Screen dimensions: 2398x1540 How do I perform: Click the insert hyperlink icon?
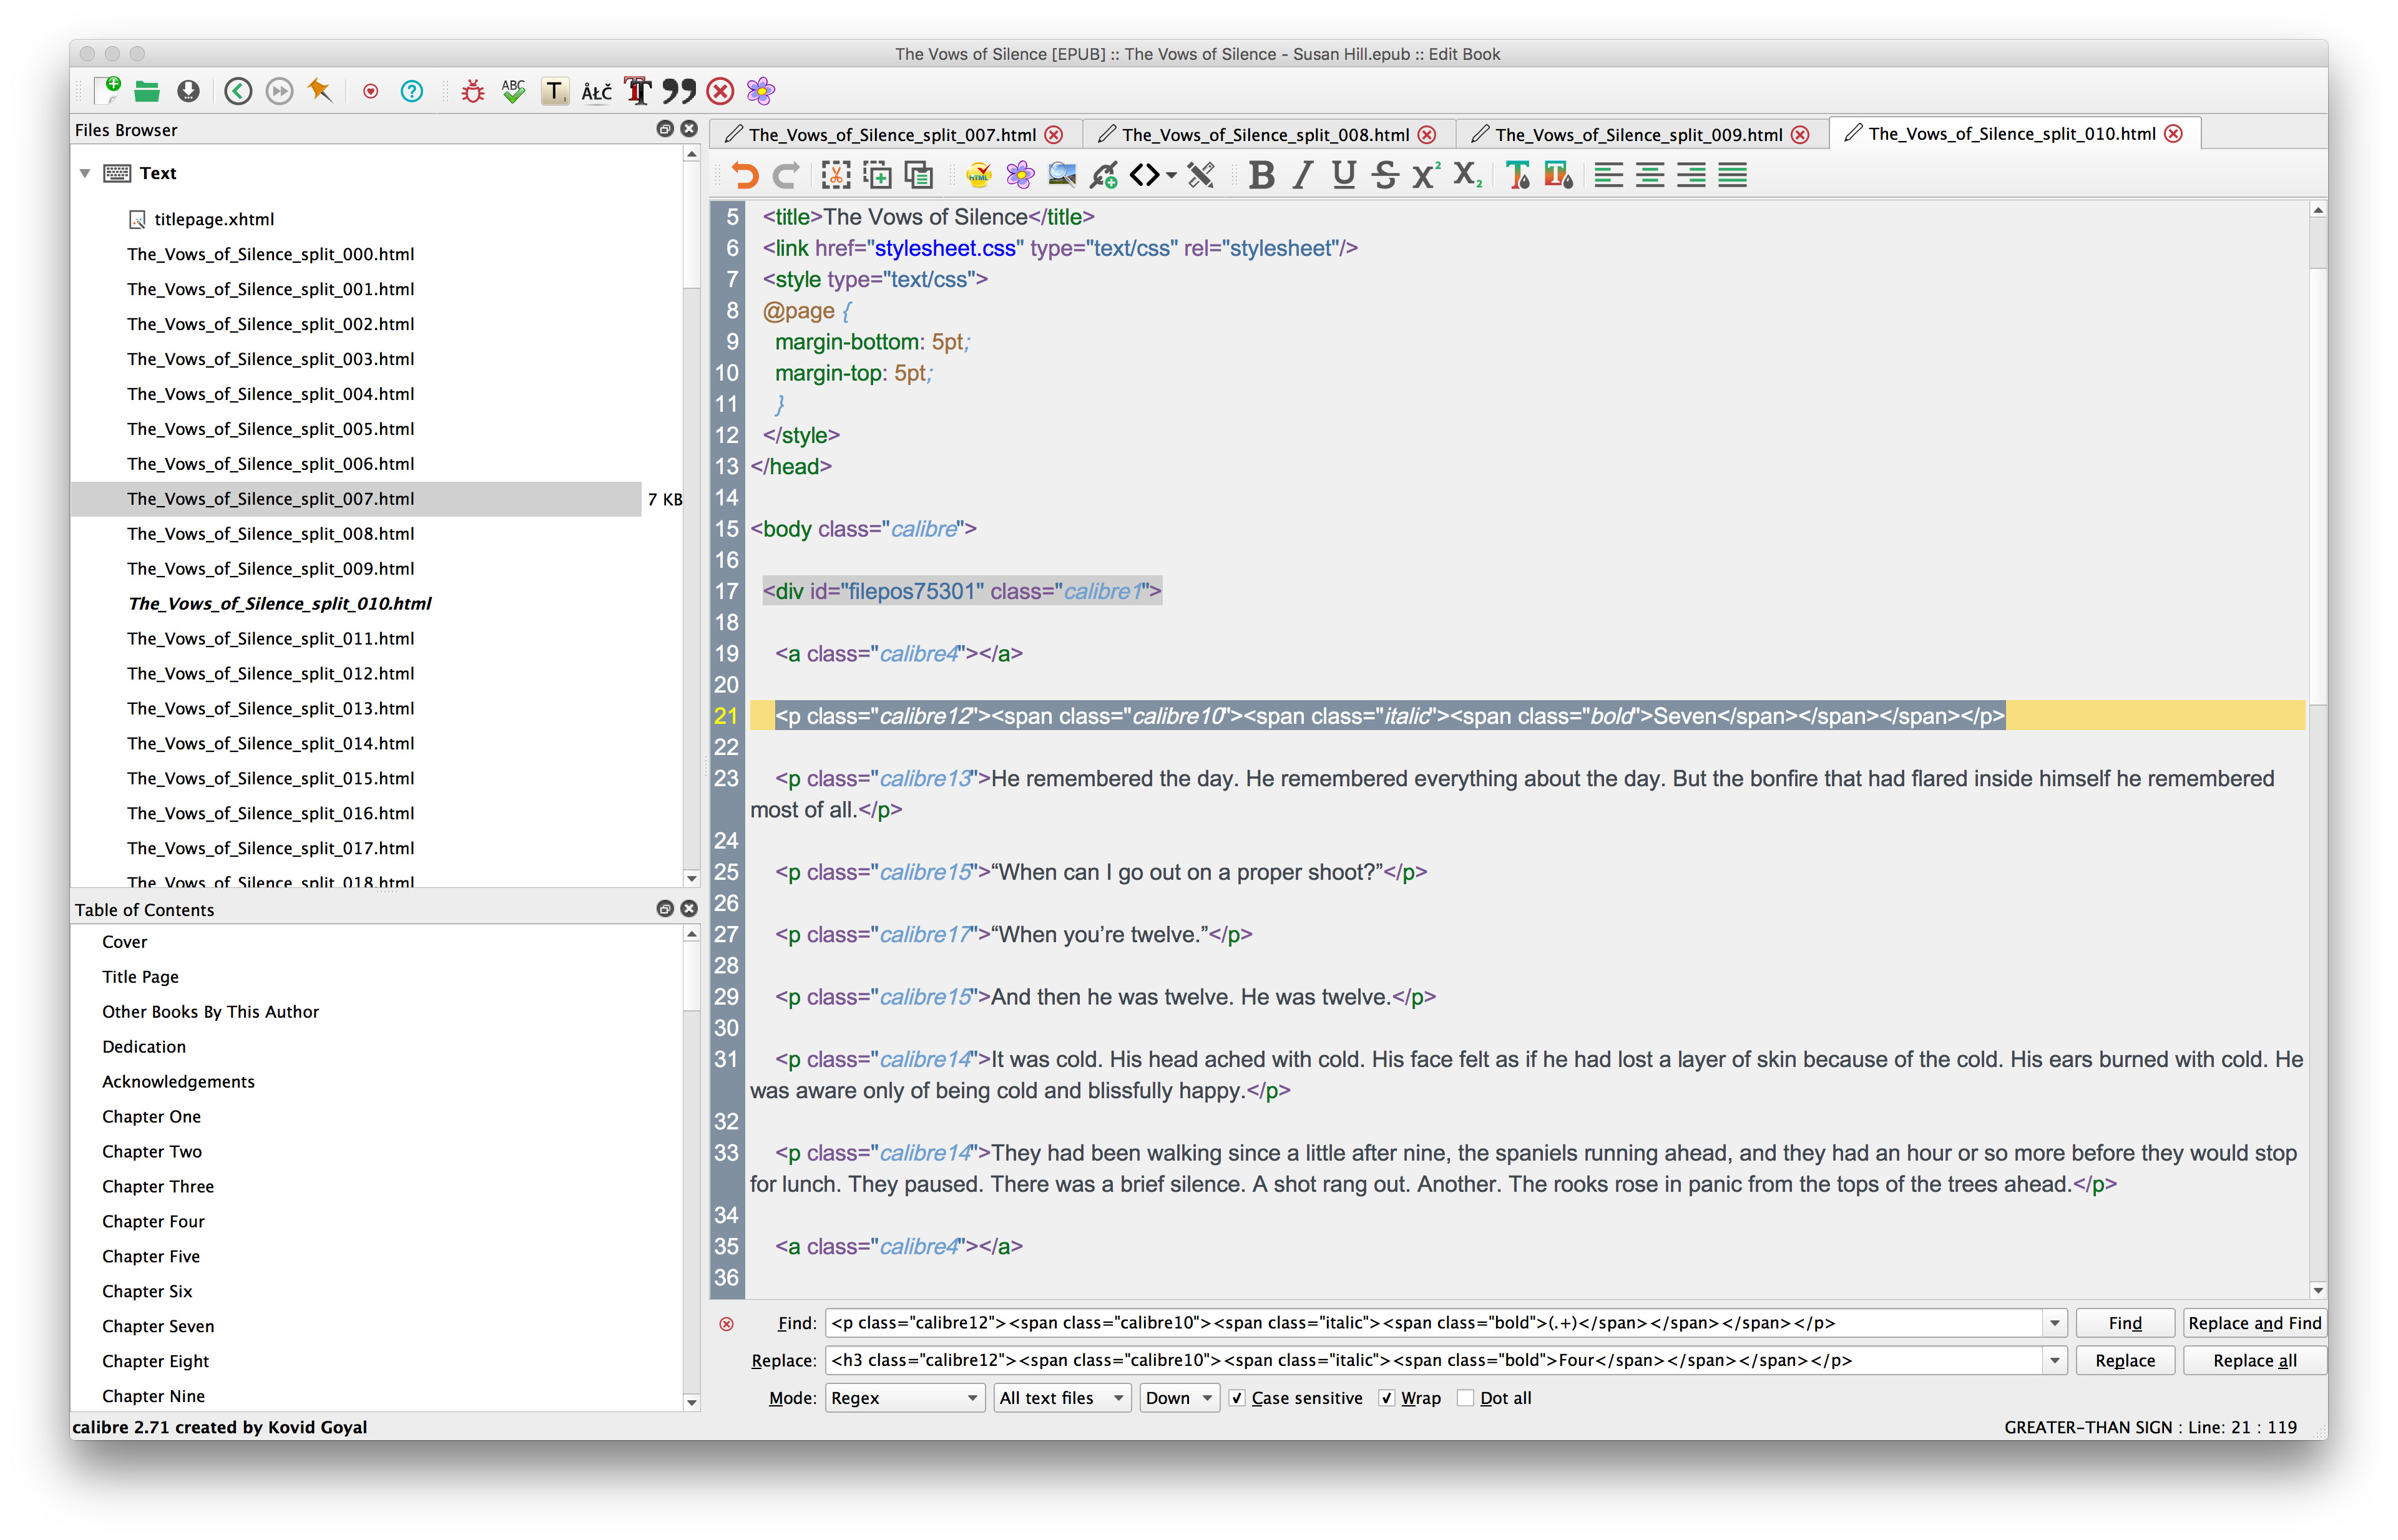coord(1103,175)
